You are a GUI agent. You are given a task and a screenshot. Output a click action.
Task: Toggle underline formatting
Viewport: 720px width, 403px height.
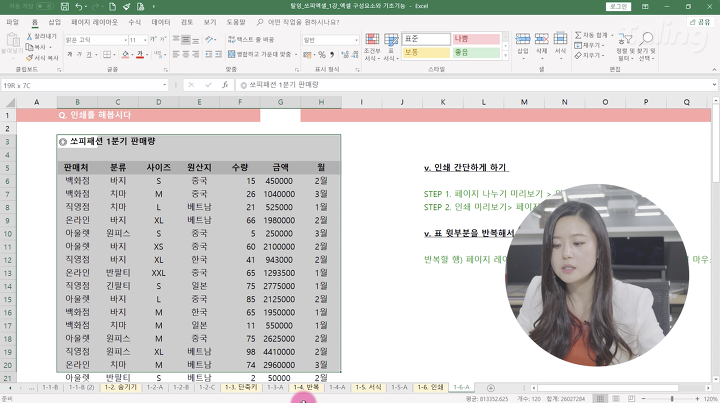(89, 55)
